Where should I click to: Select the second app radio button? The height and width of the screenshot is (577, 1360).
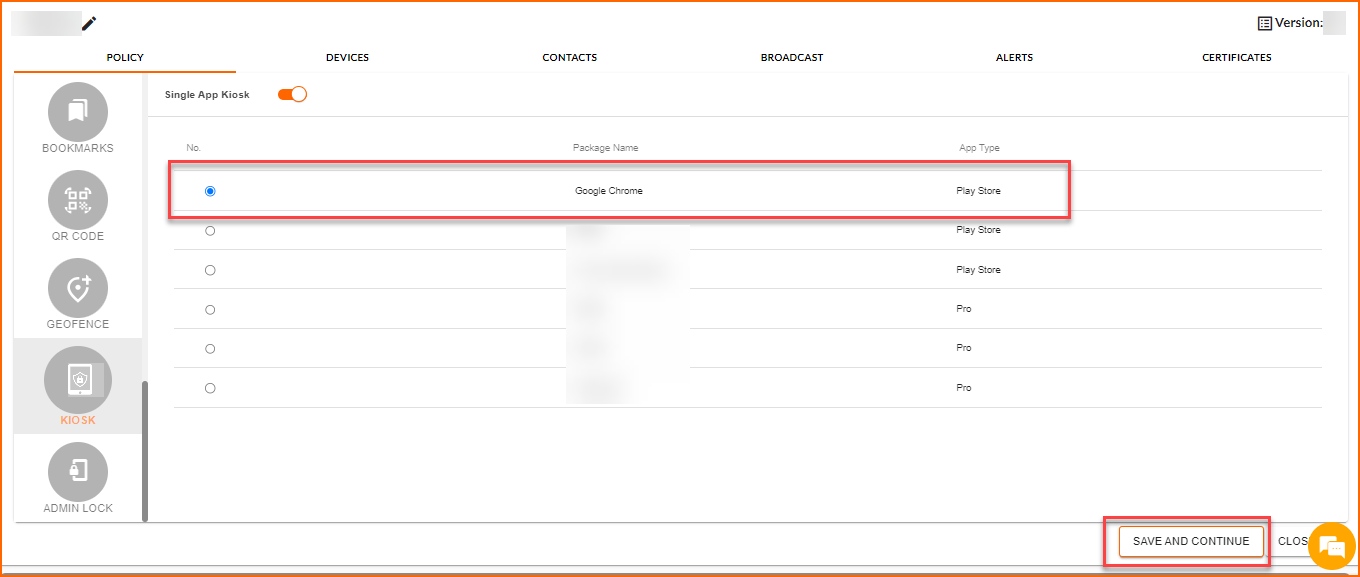tap(210, 230)
